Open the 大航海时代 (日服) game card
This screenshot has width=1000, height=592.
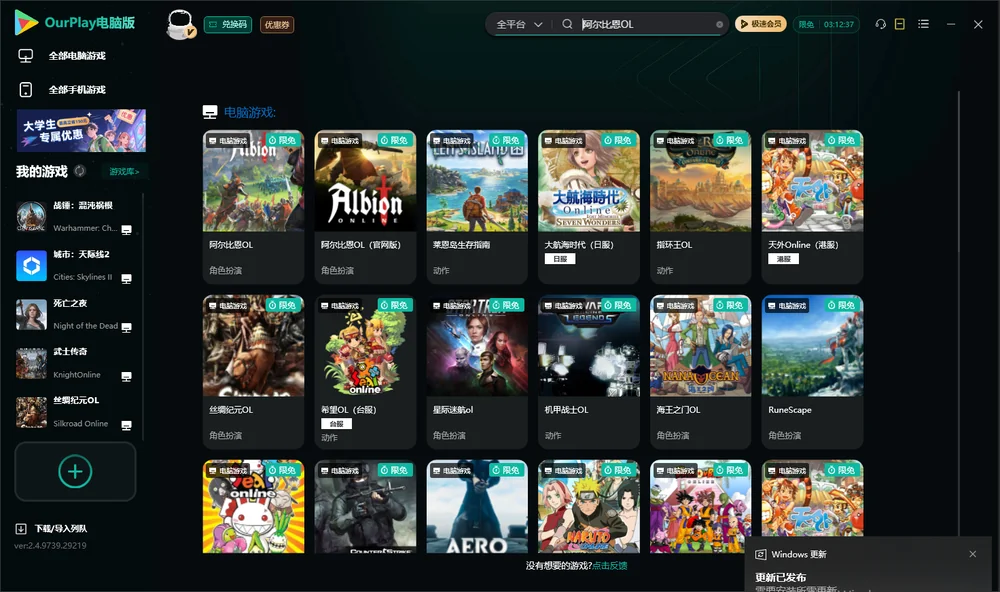tap(589, 207)
